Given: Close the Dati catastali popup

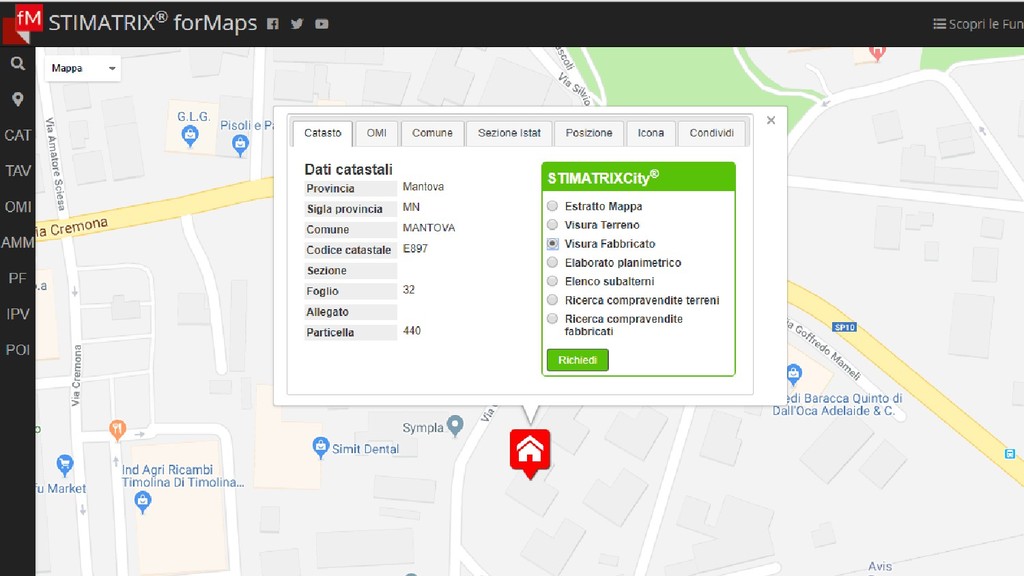Looking at the screenshot, I should 771,120.
